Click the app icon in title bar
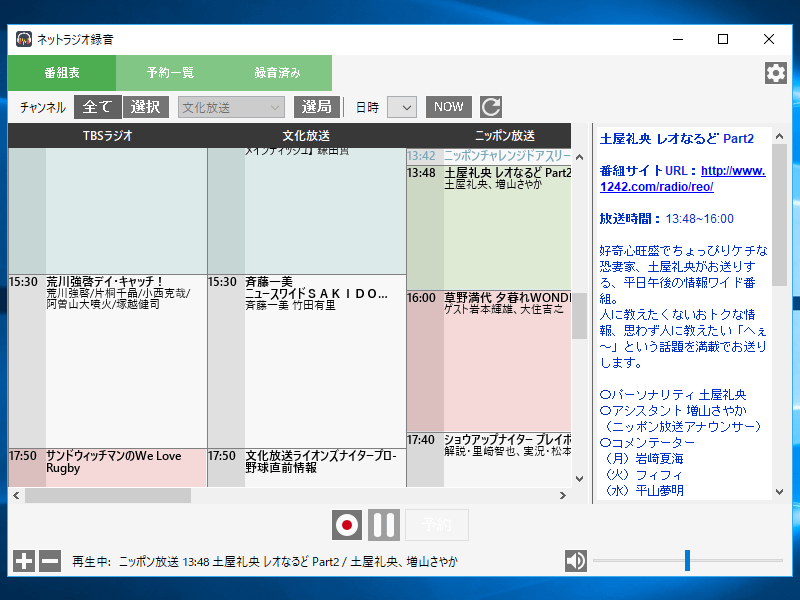Screen dimensions: 800x600 pos(23,39)
